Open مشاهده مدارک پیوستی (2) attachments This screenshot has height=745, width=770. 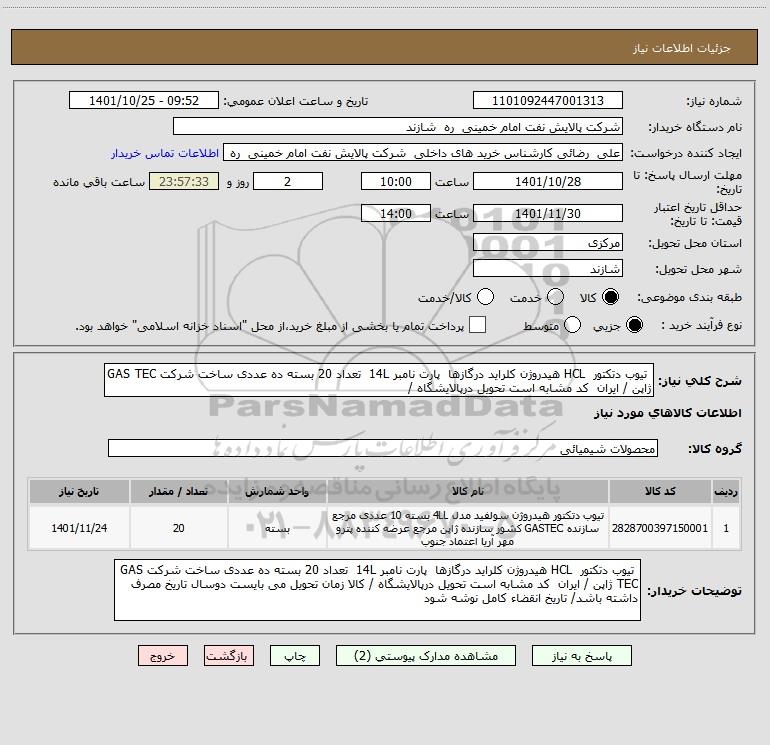pyautogui.click(x=426, y=656)
